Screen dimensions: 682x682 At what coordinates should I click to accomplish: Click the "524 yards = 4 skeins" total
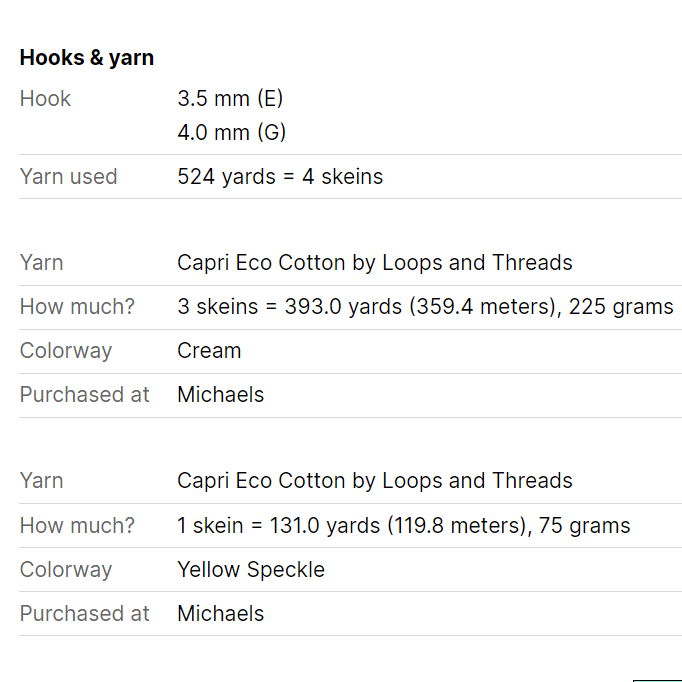pos(280,177)
